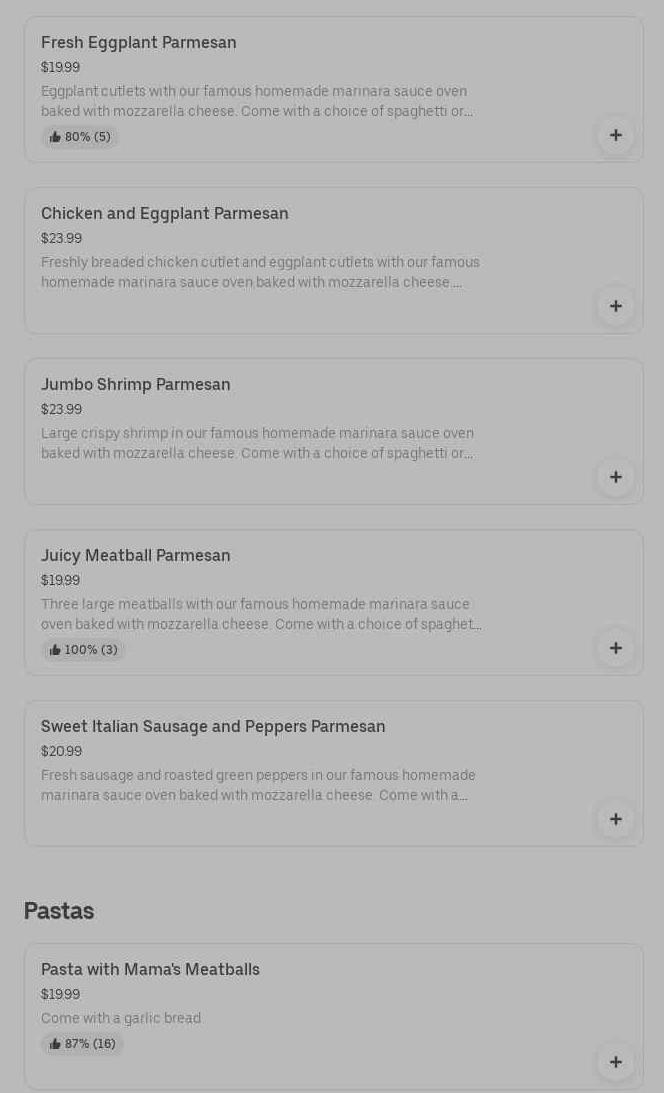664x1093 pixels.
Task: View the Jumbo Shrimp Parmesan title
Action: 136,384
